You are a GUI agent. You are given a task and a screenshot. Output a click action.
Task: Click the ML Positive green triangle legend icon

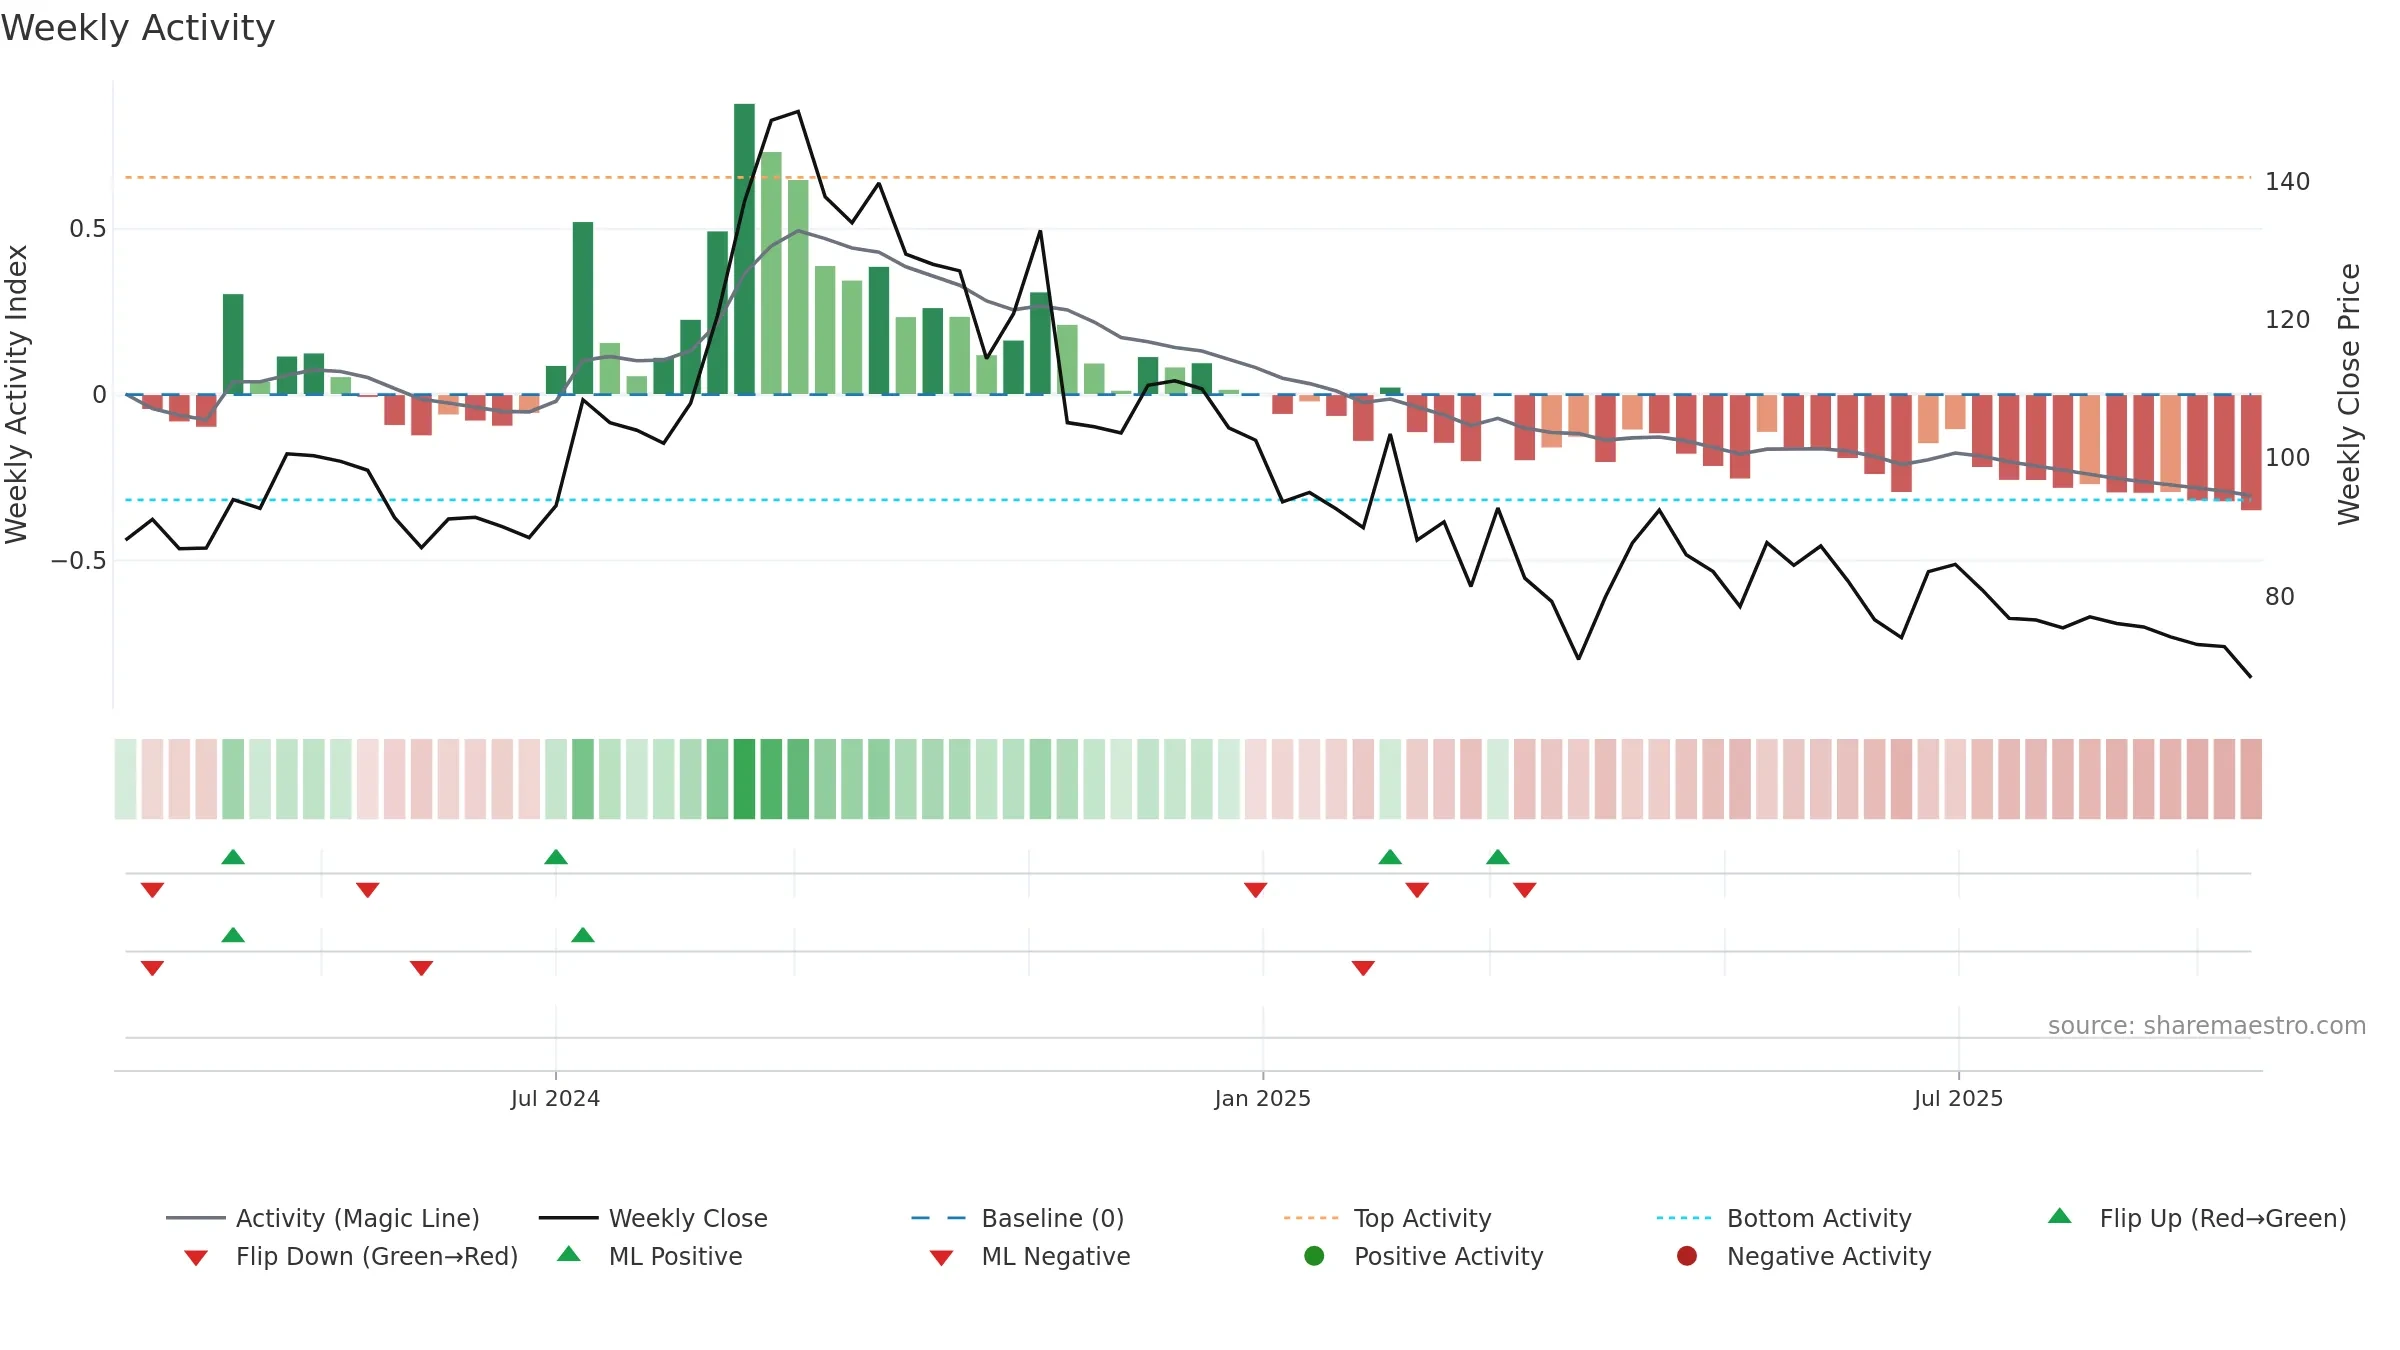569,1254
